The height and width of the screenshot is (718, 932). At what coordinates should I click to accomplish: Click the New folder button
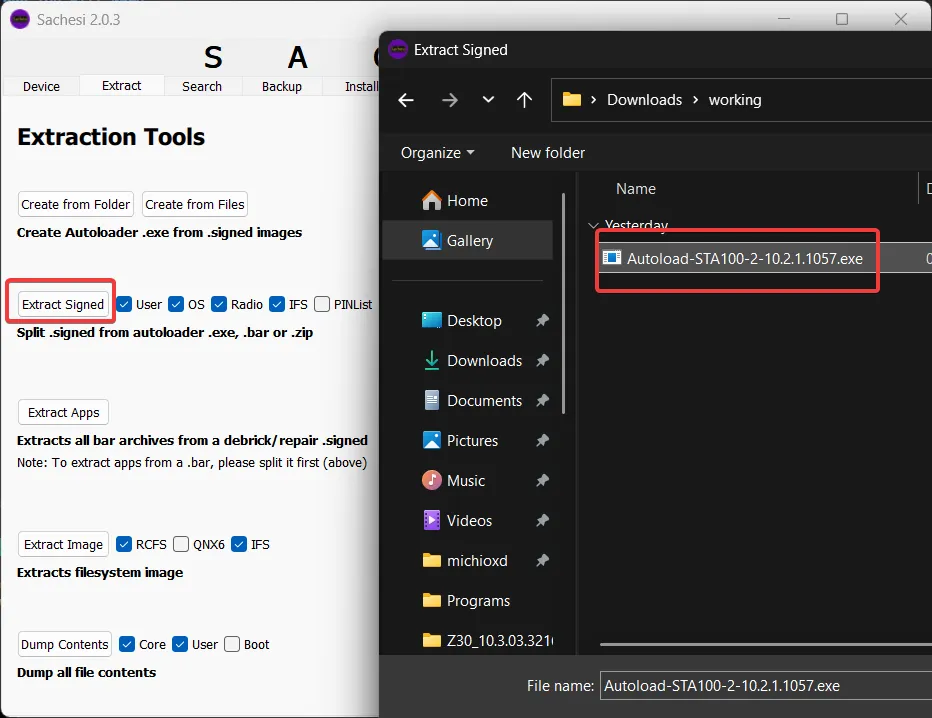(547, 152)
